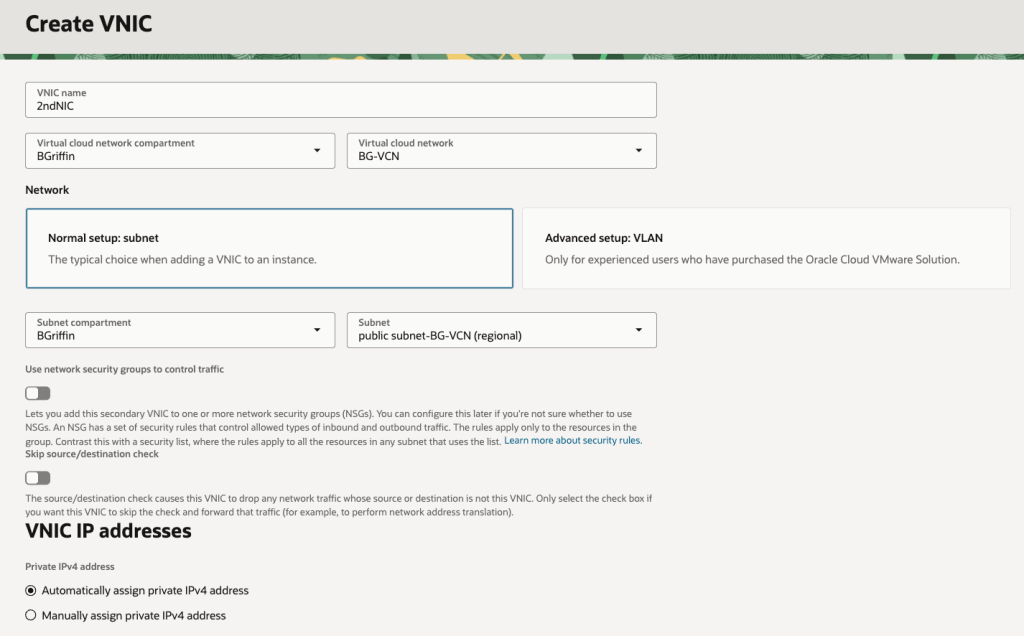This screenshot has height=636, width=1024.
Task: Click the 'Manually assign private IPv4 address' label text
Action: [134, 615]
